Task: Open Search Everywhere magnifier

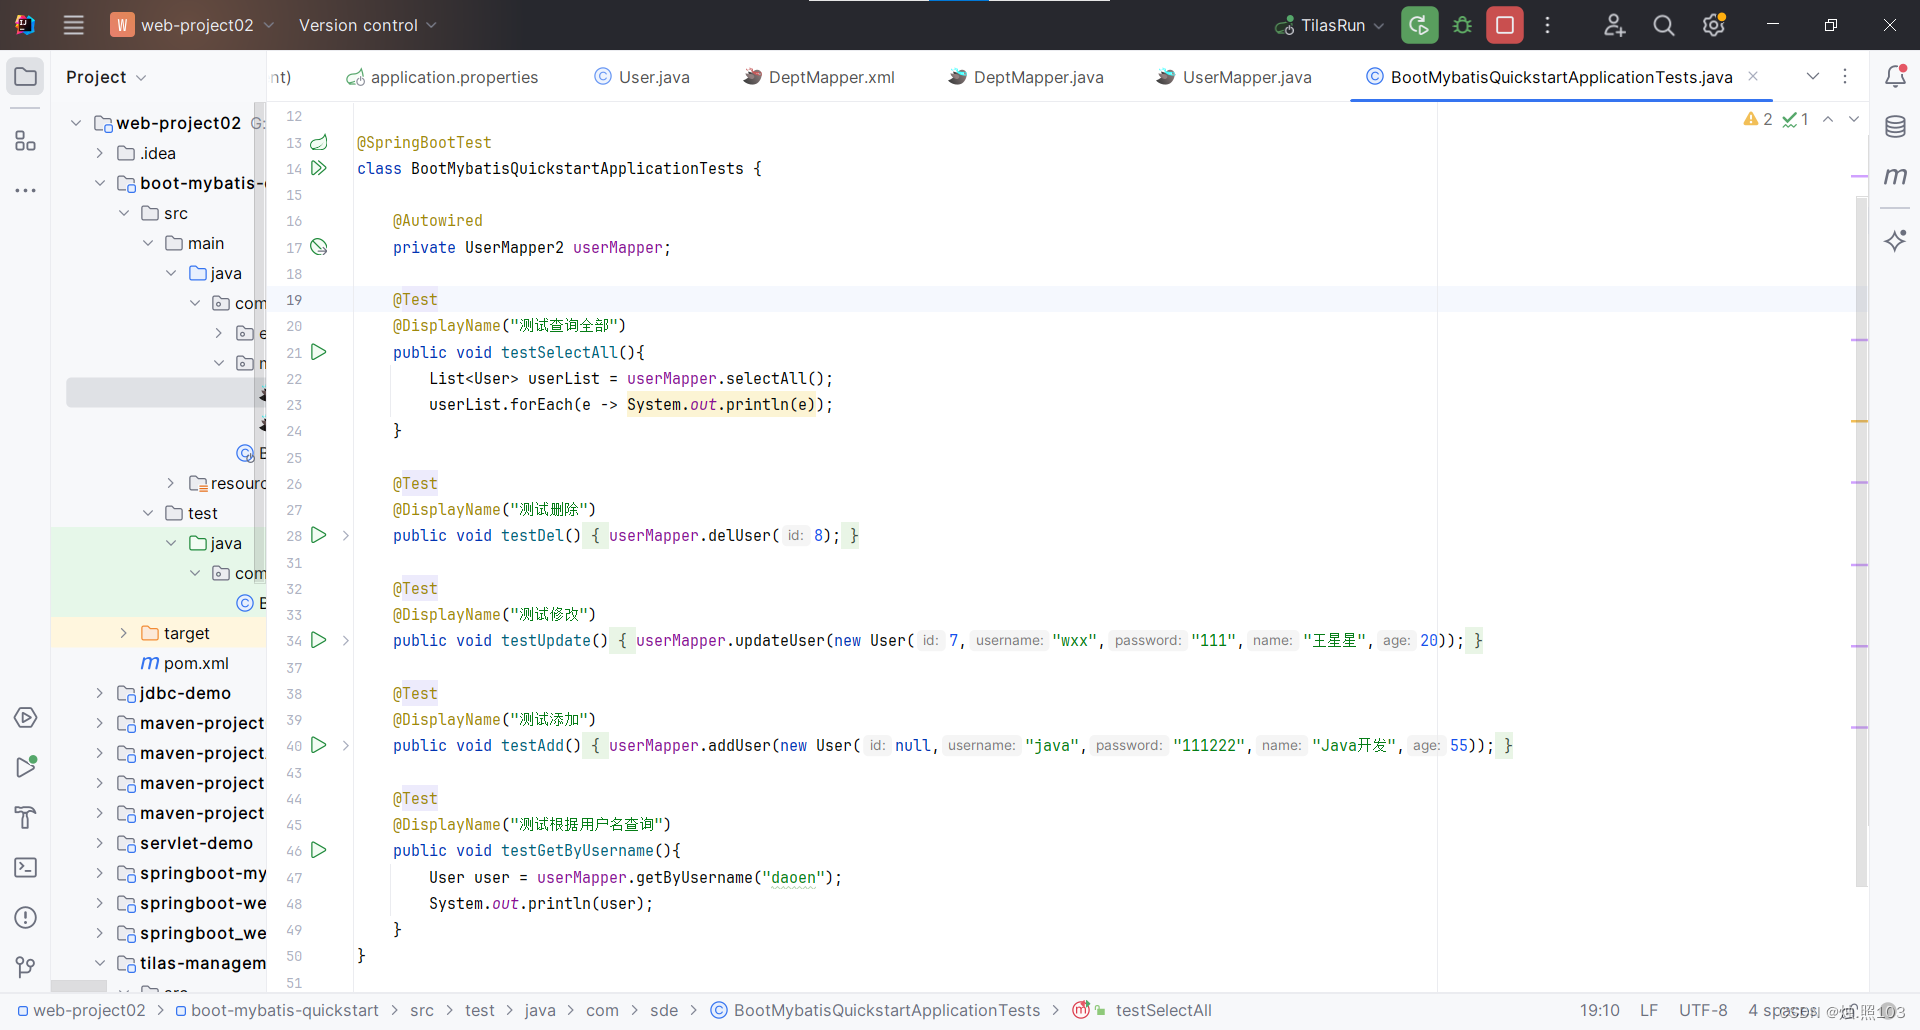Action: tap(1664, 25)
